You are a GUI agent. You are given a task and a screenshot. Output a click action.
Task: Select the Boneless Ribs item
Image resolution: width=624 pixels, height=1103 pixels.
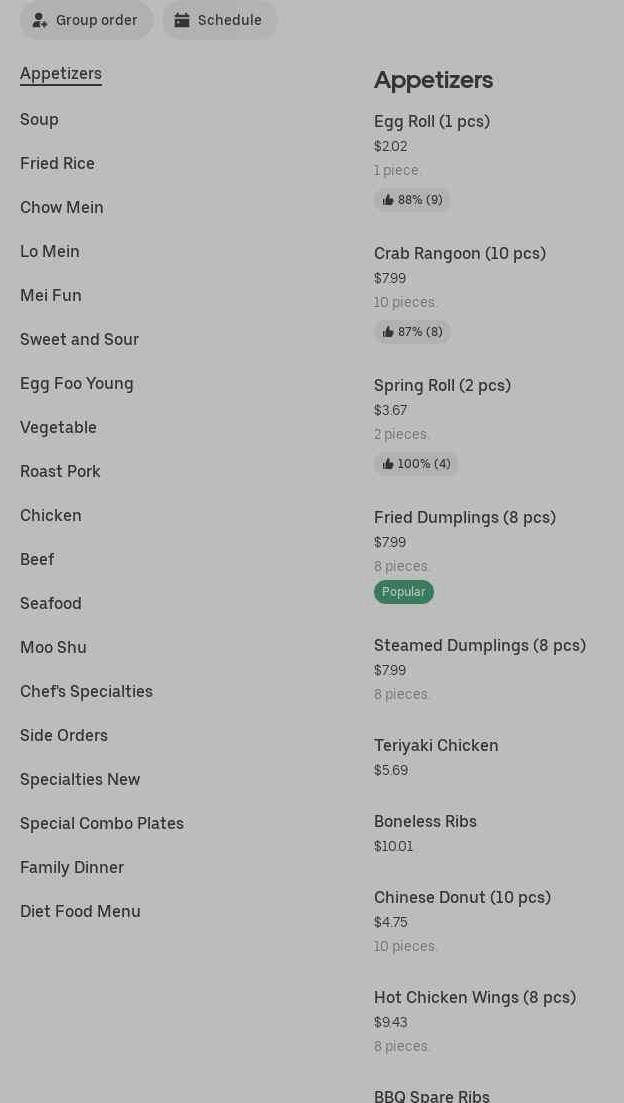pos(425,822)
